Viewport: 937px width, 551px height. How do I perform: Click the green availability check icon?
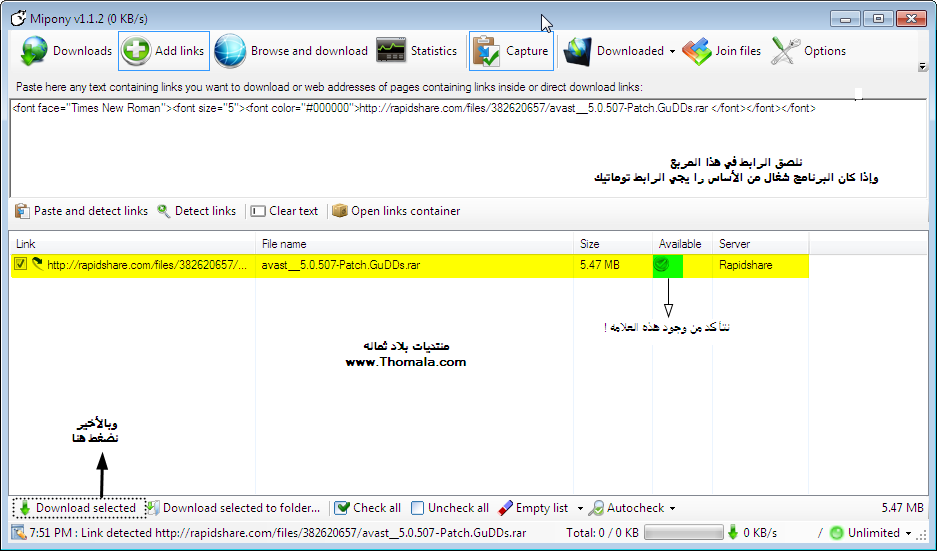point(661,264)
